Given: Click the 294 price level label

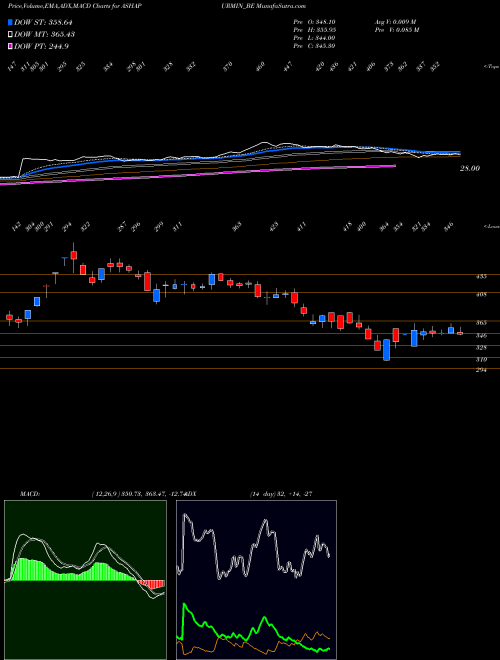Looking at the screenshot, I should tap(481, 370).
